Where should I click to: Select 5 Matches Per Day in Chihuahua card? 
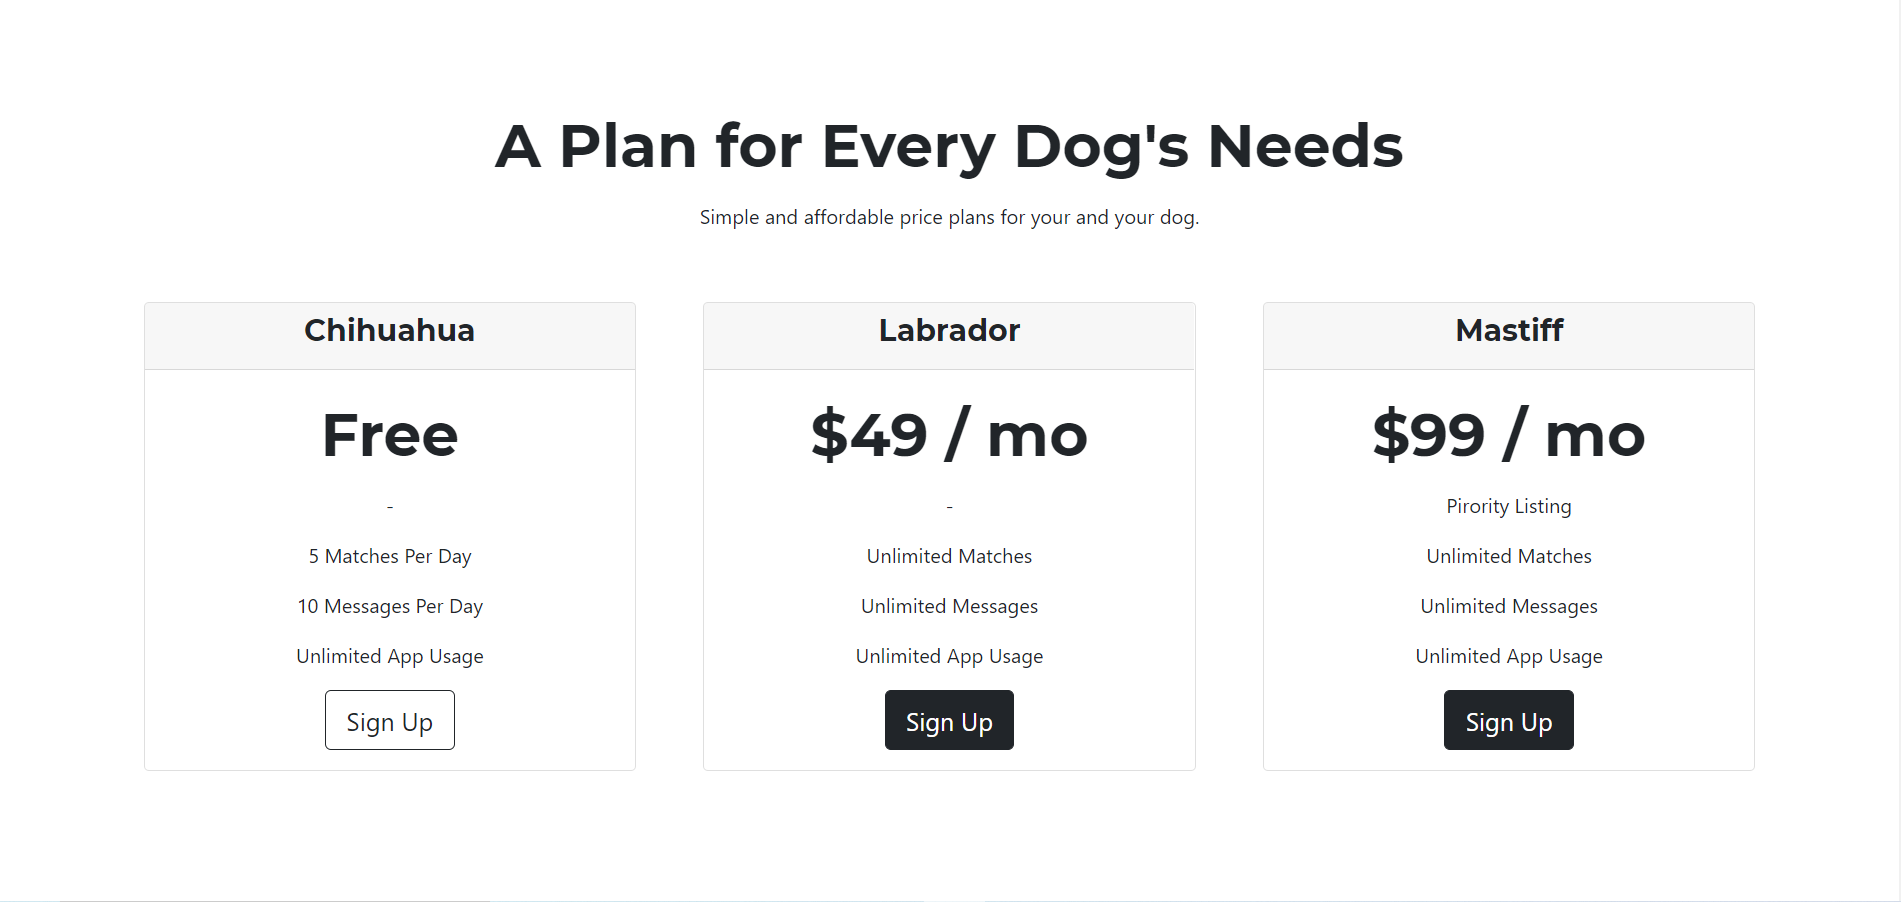(x=389, y=556)
